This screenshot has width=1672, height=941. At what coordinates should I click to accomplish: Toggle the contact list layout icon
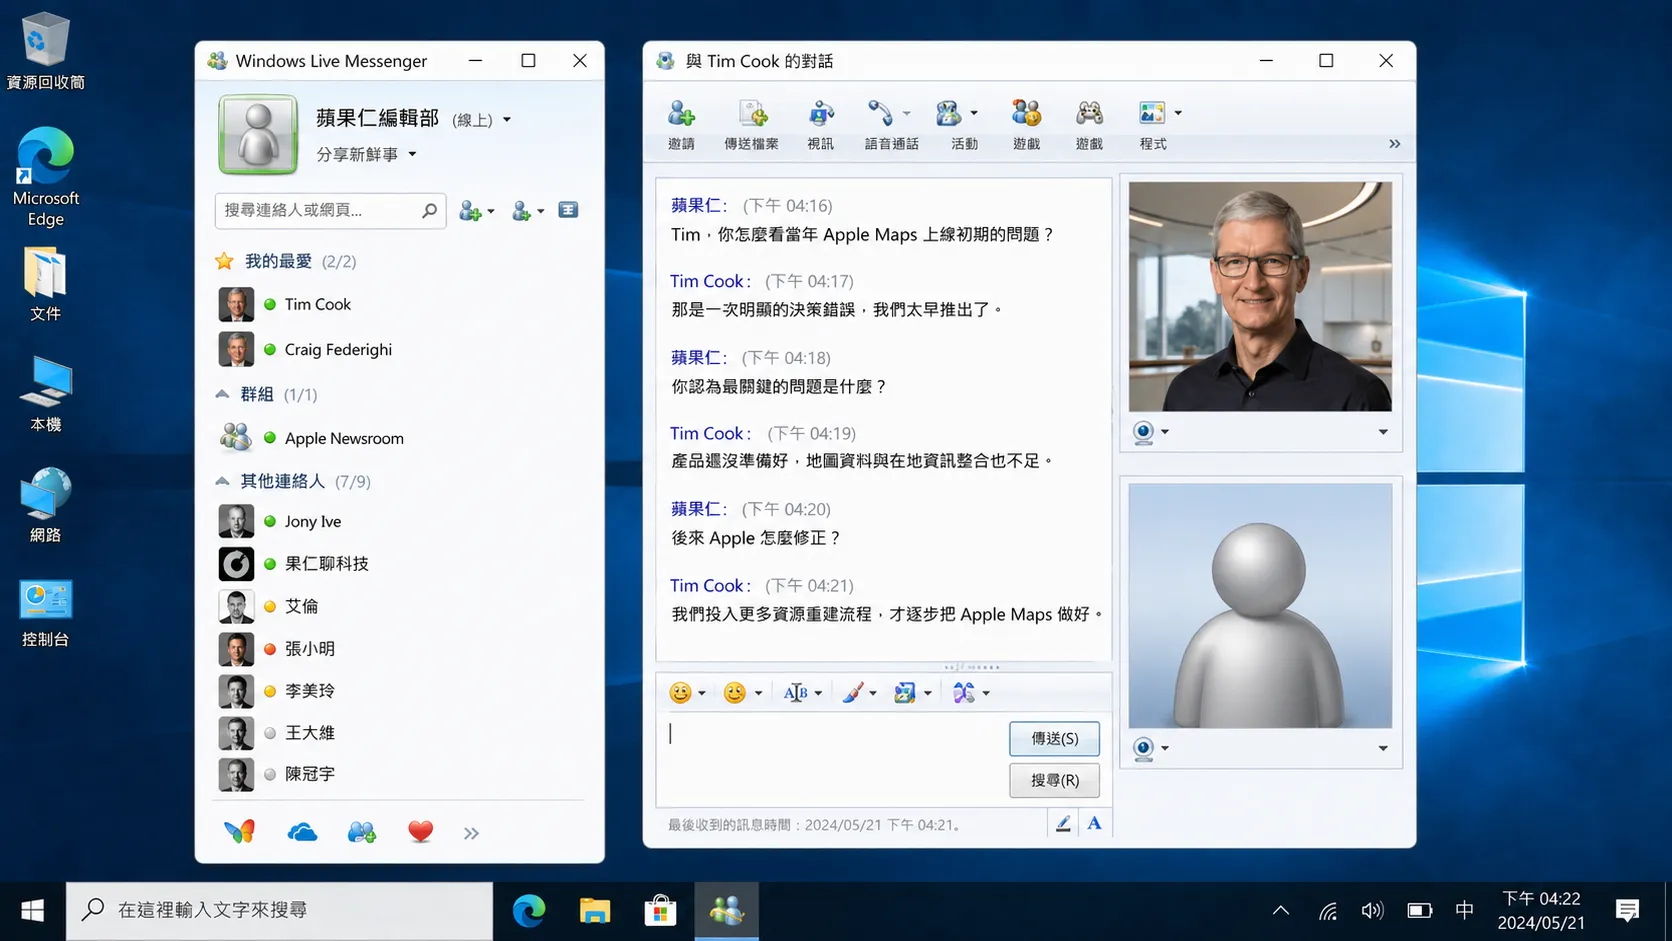pos(568,210)
